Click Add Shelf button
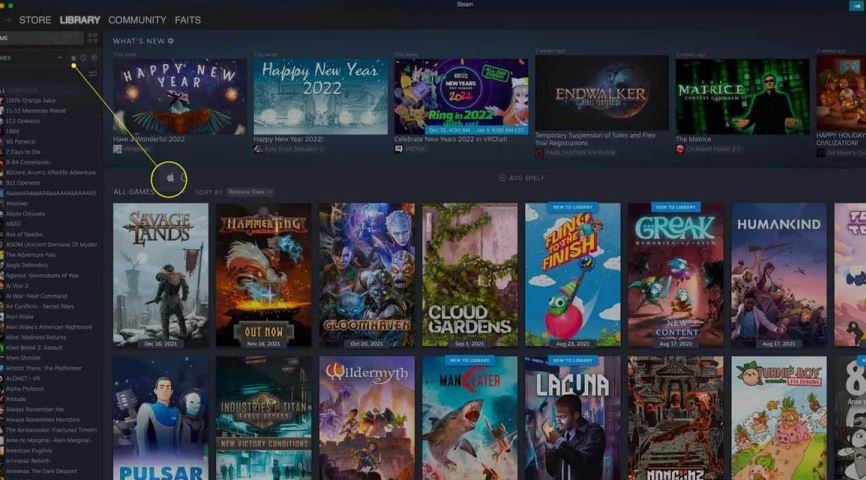Viewport: 866px width, 480px height. (x=521, y=178)
